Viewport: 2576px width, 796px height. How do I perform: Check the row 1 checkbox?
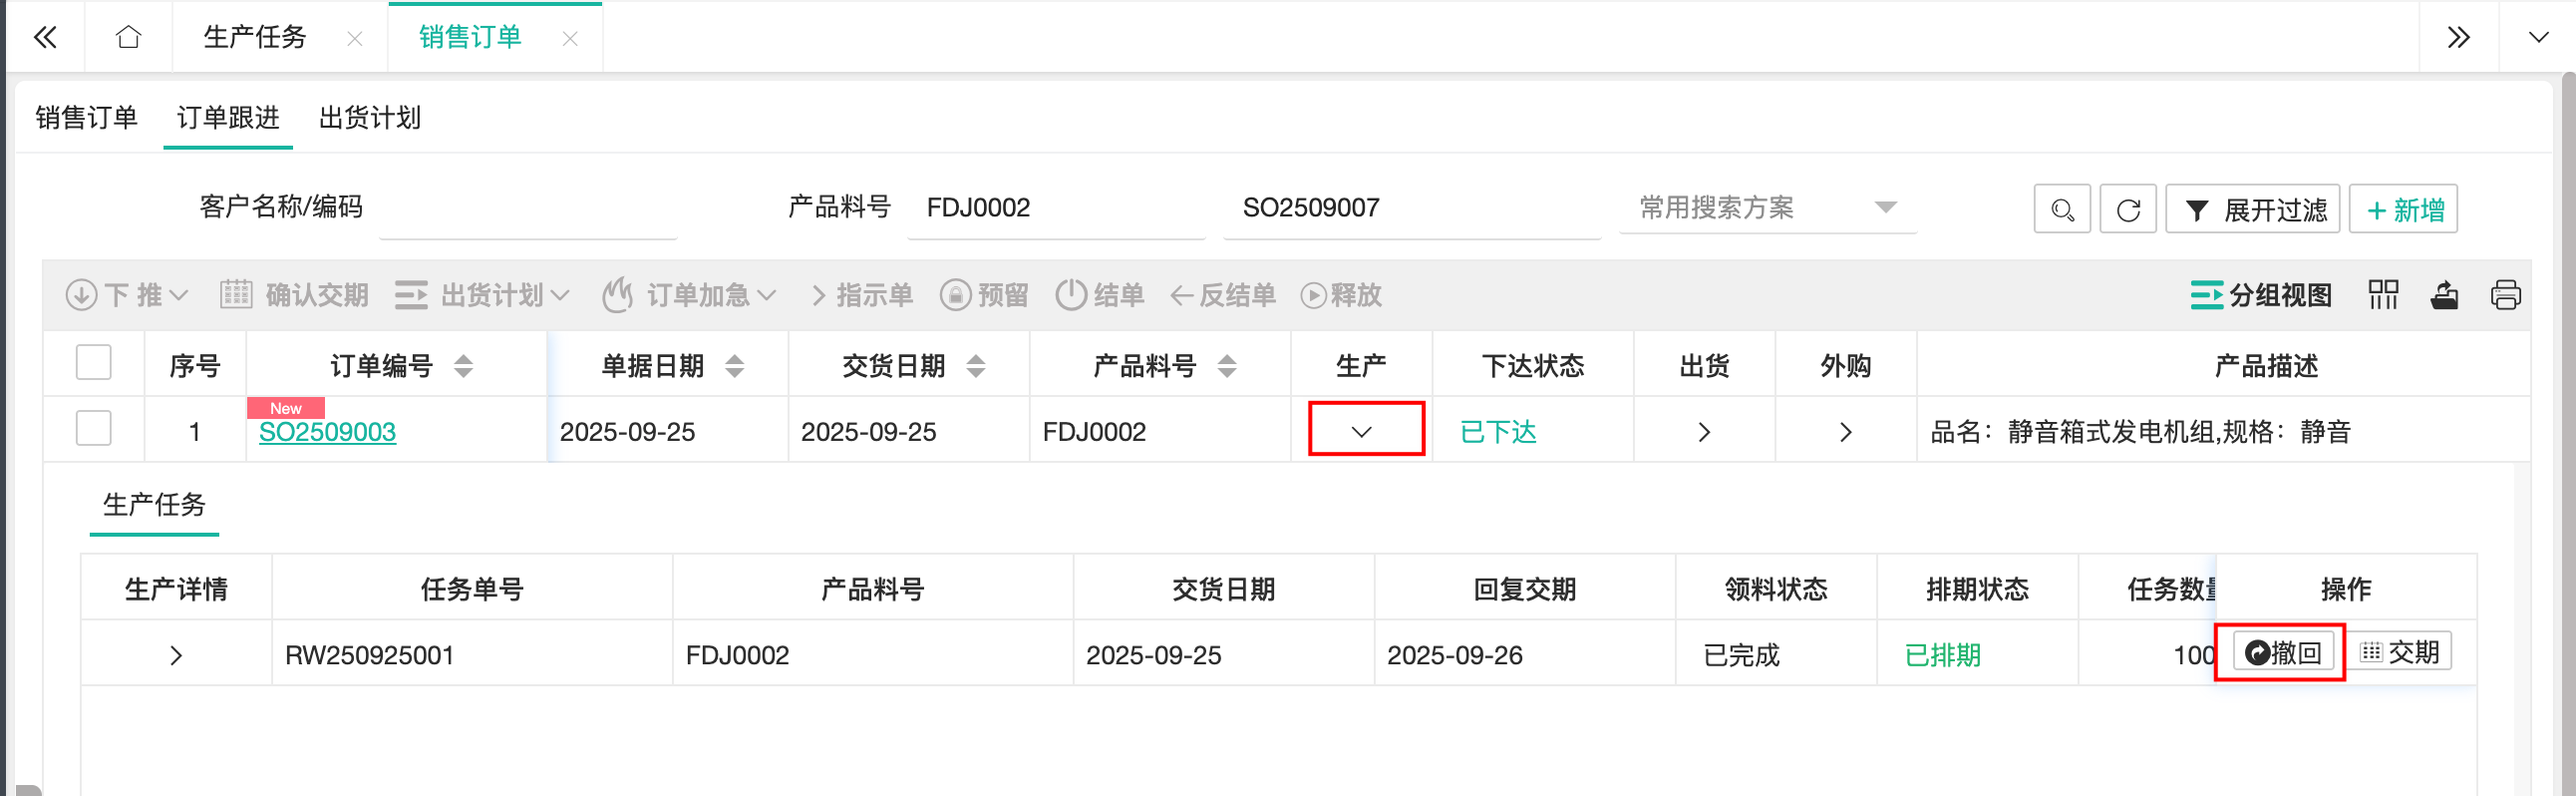pyautogui.click(x=94, y=429)
